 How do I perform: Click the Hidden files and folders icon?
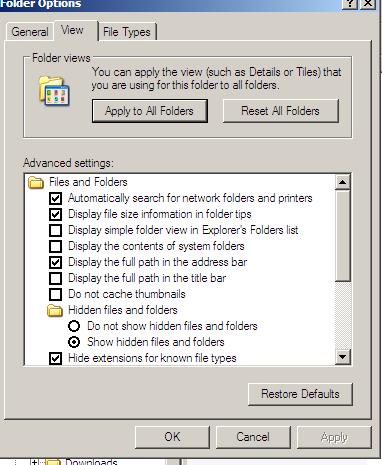coord(55,310)
